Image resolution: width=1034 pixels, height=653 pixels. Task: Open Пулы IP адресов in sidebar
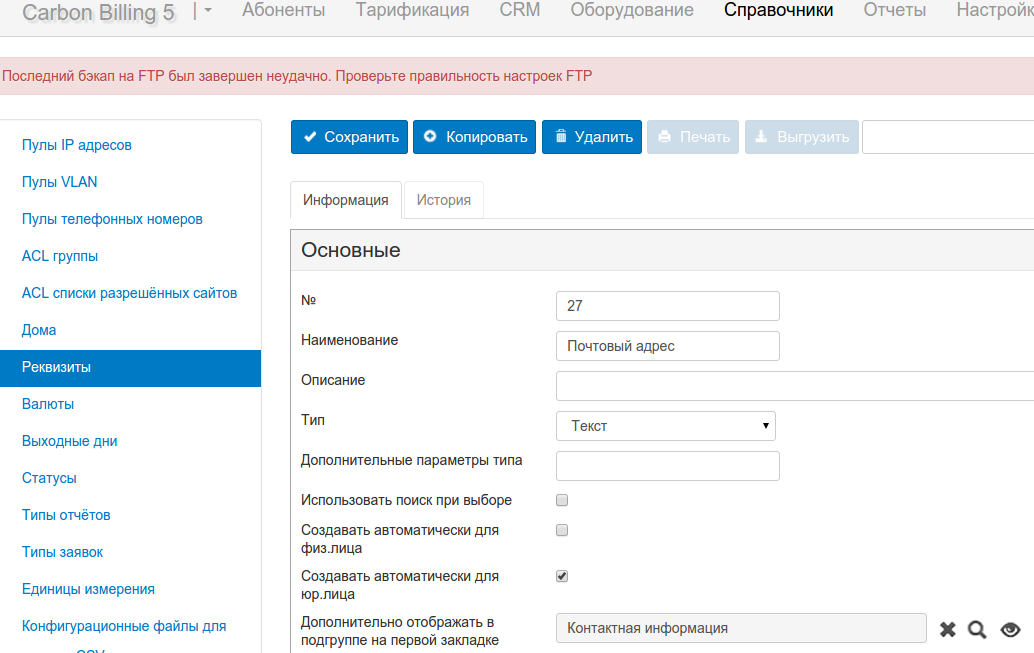77,145
